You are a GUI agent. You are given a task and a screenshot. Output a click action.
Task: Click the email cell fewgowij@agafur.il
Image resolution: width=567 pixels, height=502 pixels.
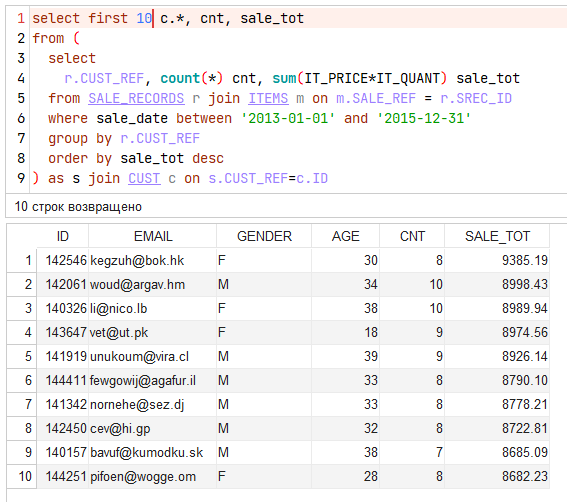tap(153, 380)
